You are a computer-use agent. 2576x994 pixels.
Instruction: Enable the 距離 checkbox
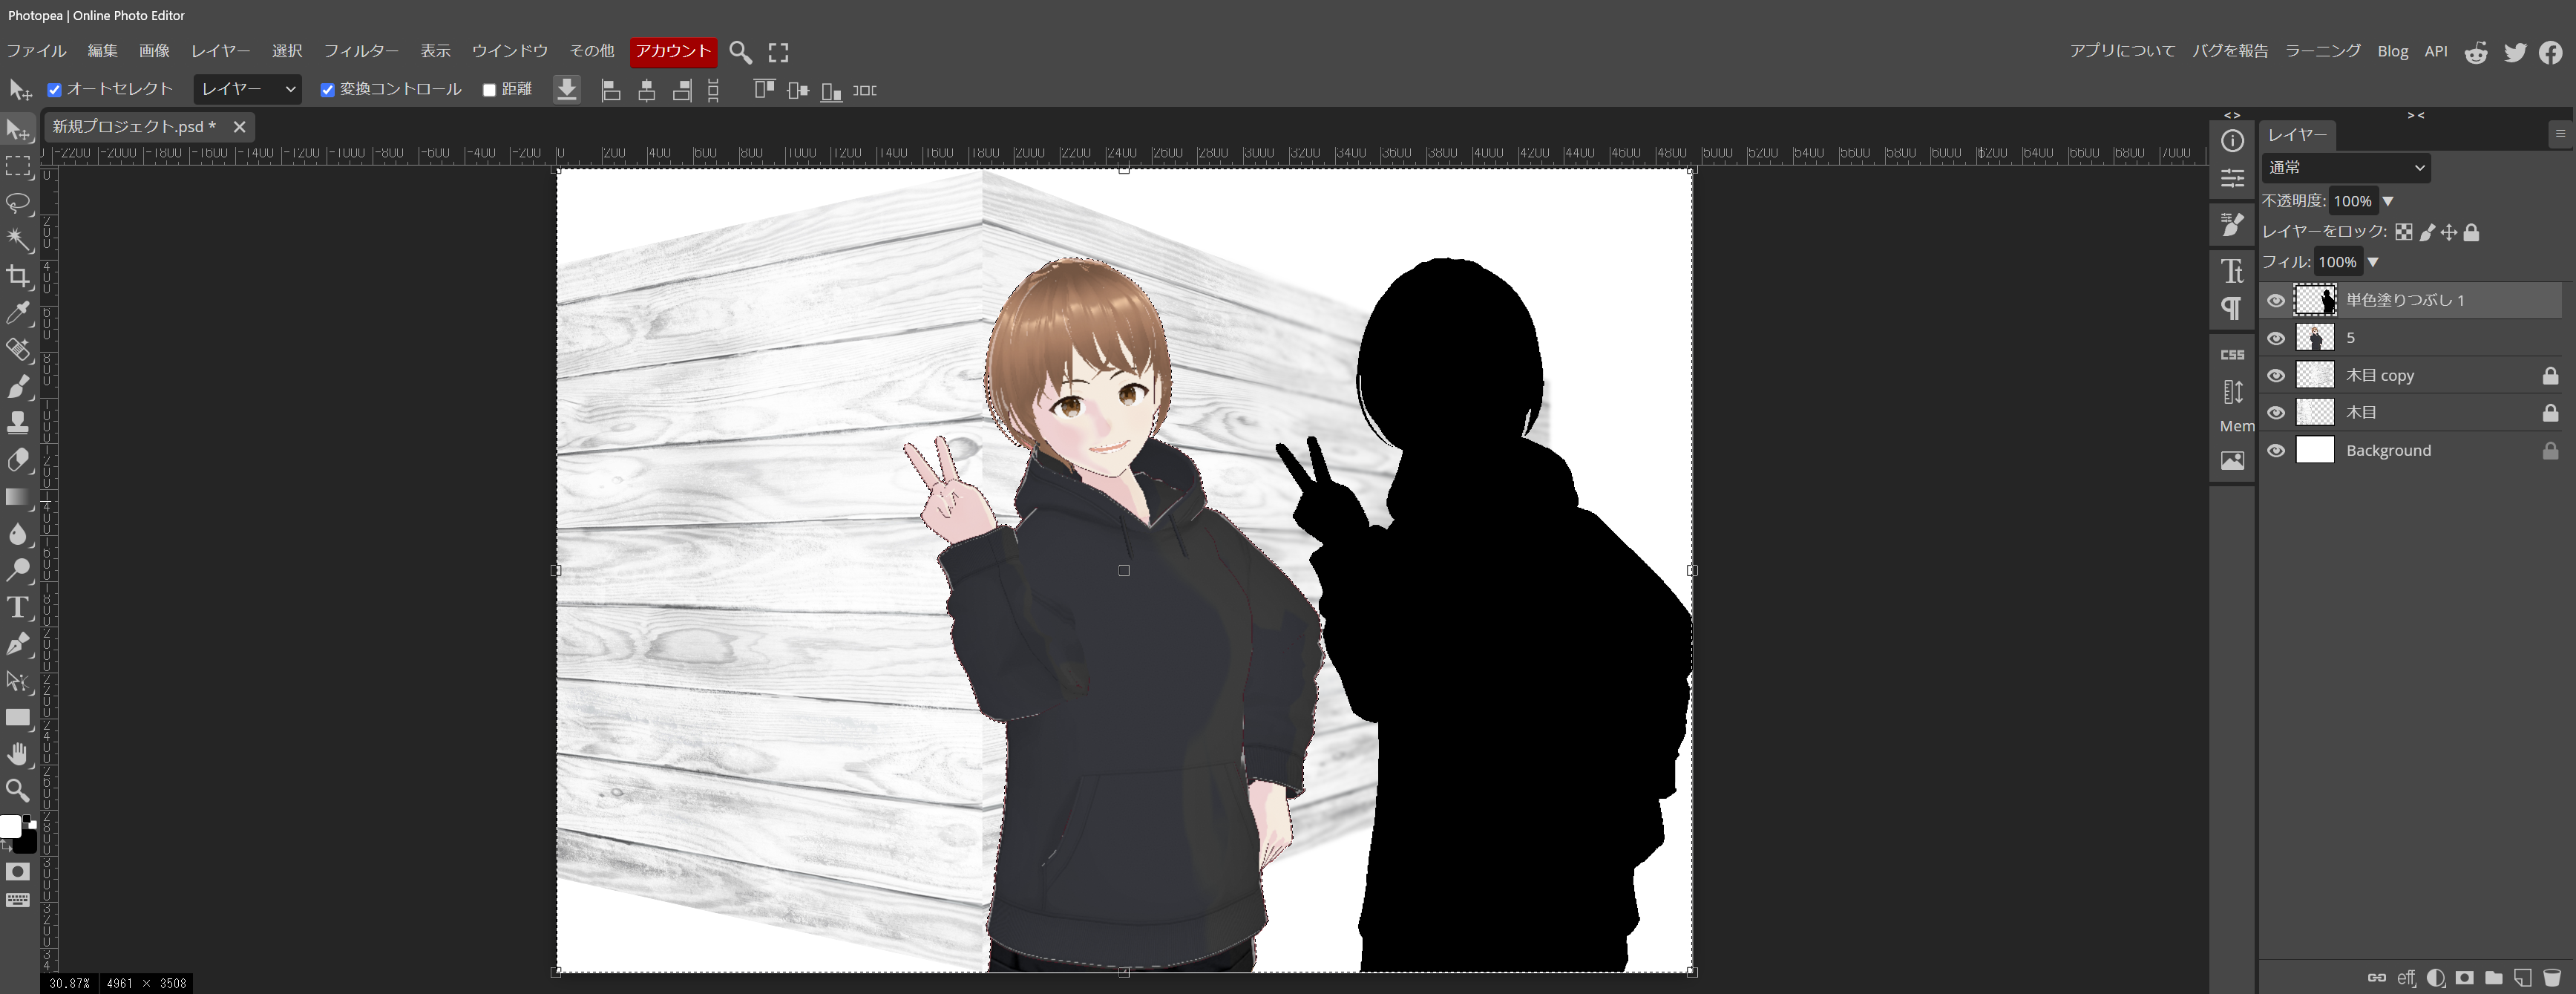(x=490, y=90)
